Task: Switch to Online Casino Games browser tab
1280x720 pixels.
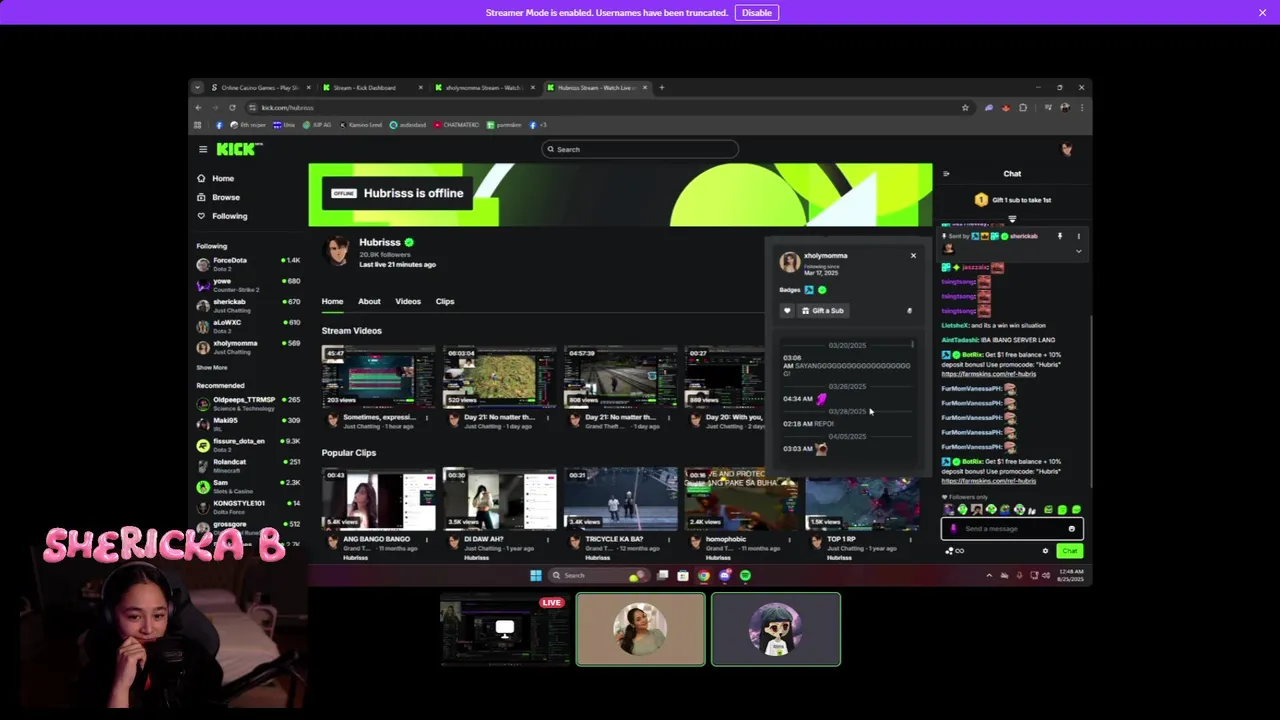Action: point(260,88)
